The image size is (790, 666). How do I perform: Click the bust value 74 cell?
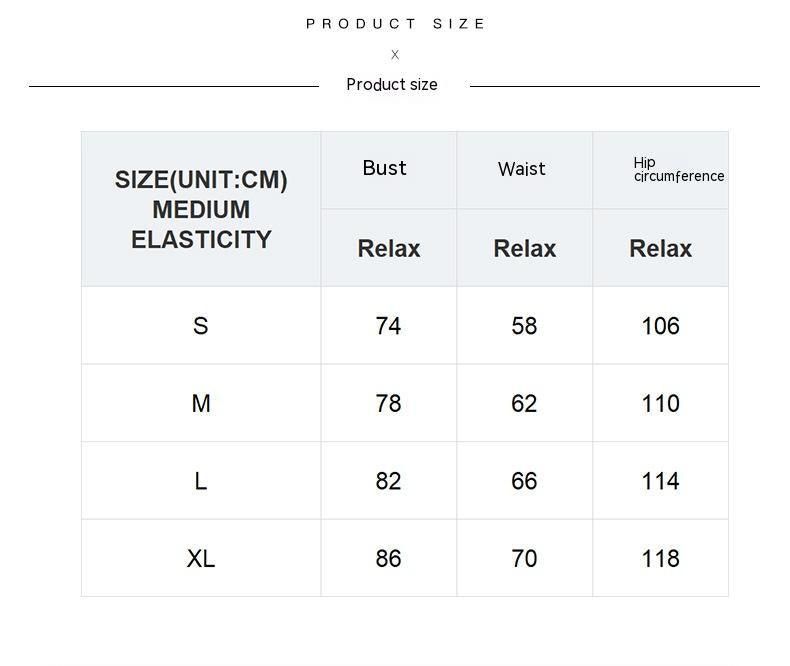coord(388,326)
